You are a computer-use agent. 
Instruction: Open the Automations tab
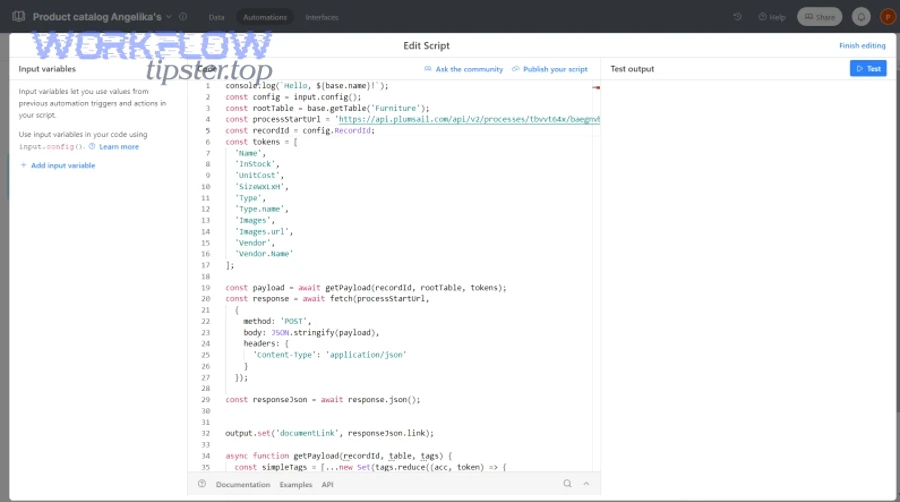point(265,17)
